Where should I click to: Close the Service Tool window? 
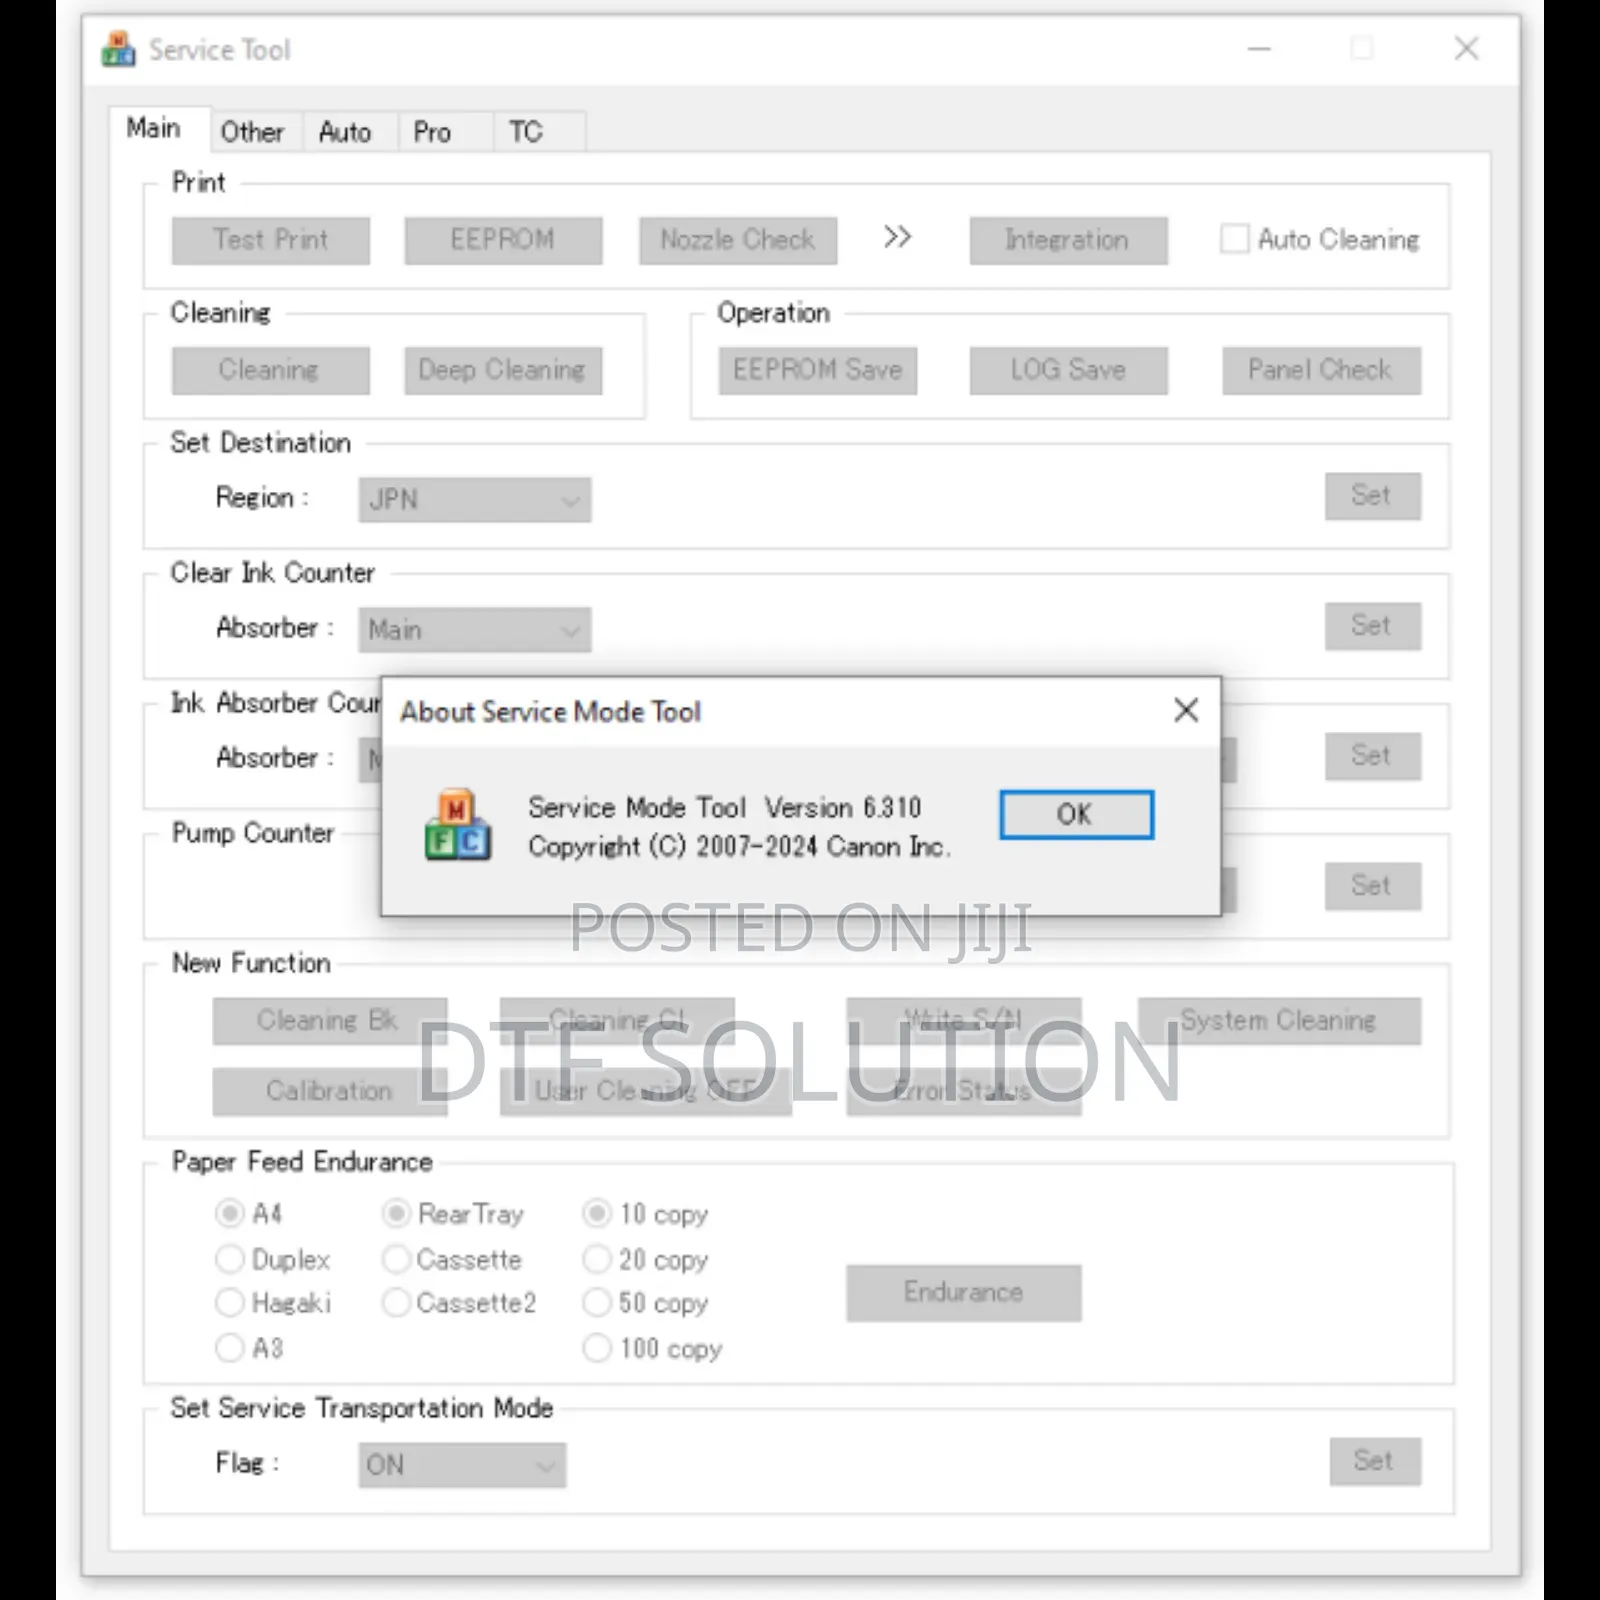pos(1466,48)
